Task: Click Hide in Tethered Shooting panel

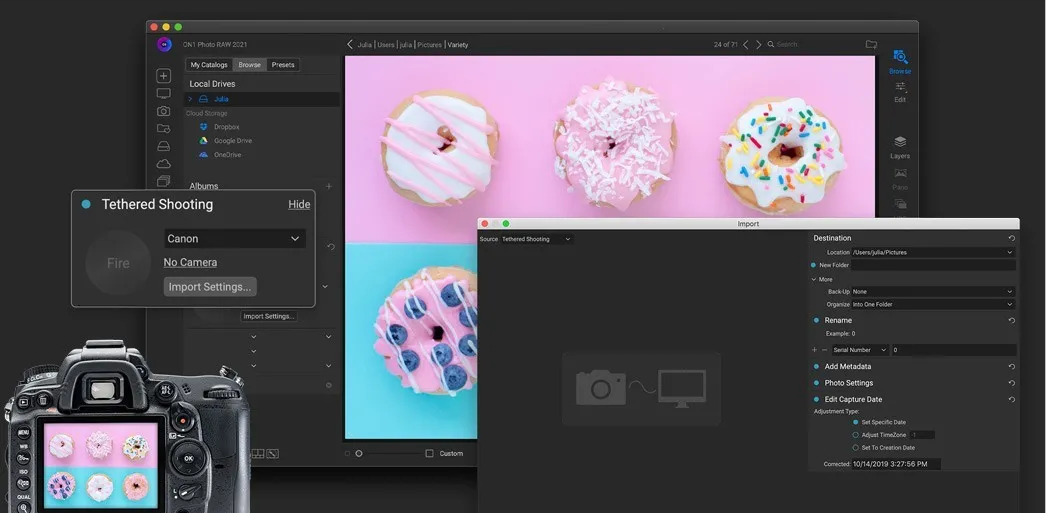Action: coord(299,204)
